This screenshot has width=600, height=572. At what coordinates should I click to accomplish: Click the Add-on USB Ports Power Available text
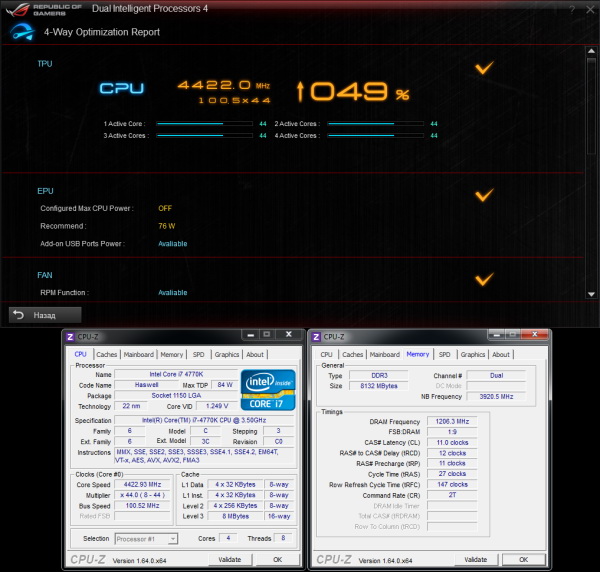coord(173,244)
